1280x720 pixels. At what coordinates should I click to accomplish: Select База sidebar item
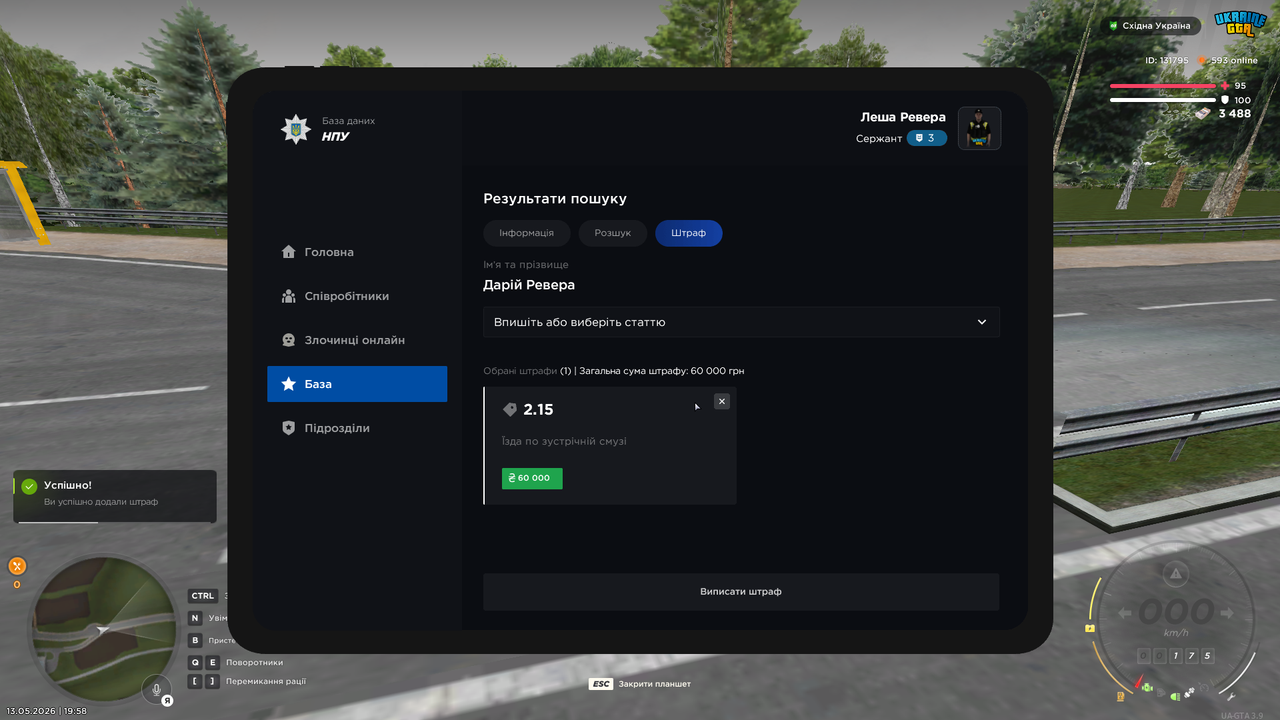[x=357, y=384]
